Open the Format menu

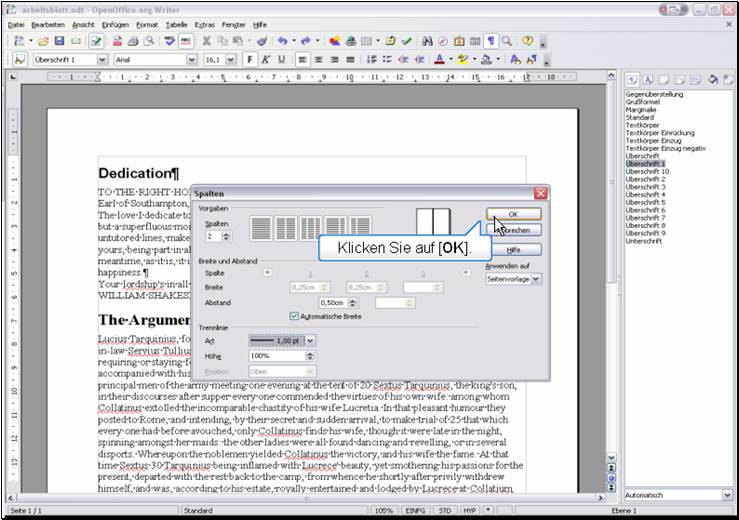pos(147,23)
